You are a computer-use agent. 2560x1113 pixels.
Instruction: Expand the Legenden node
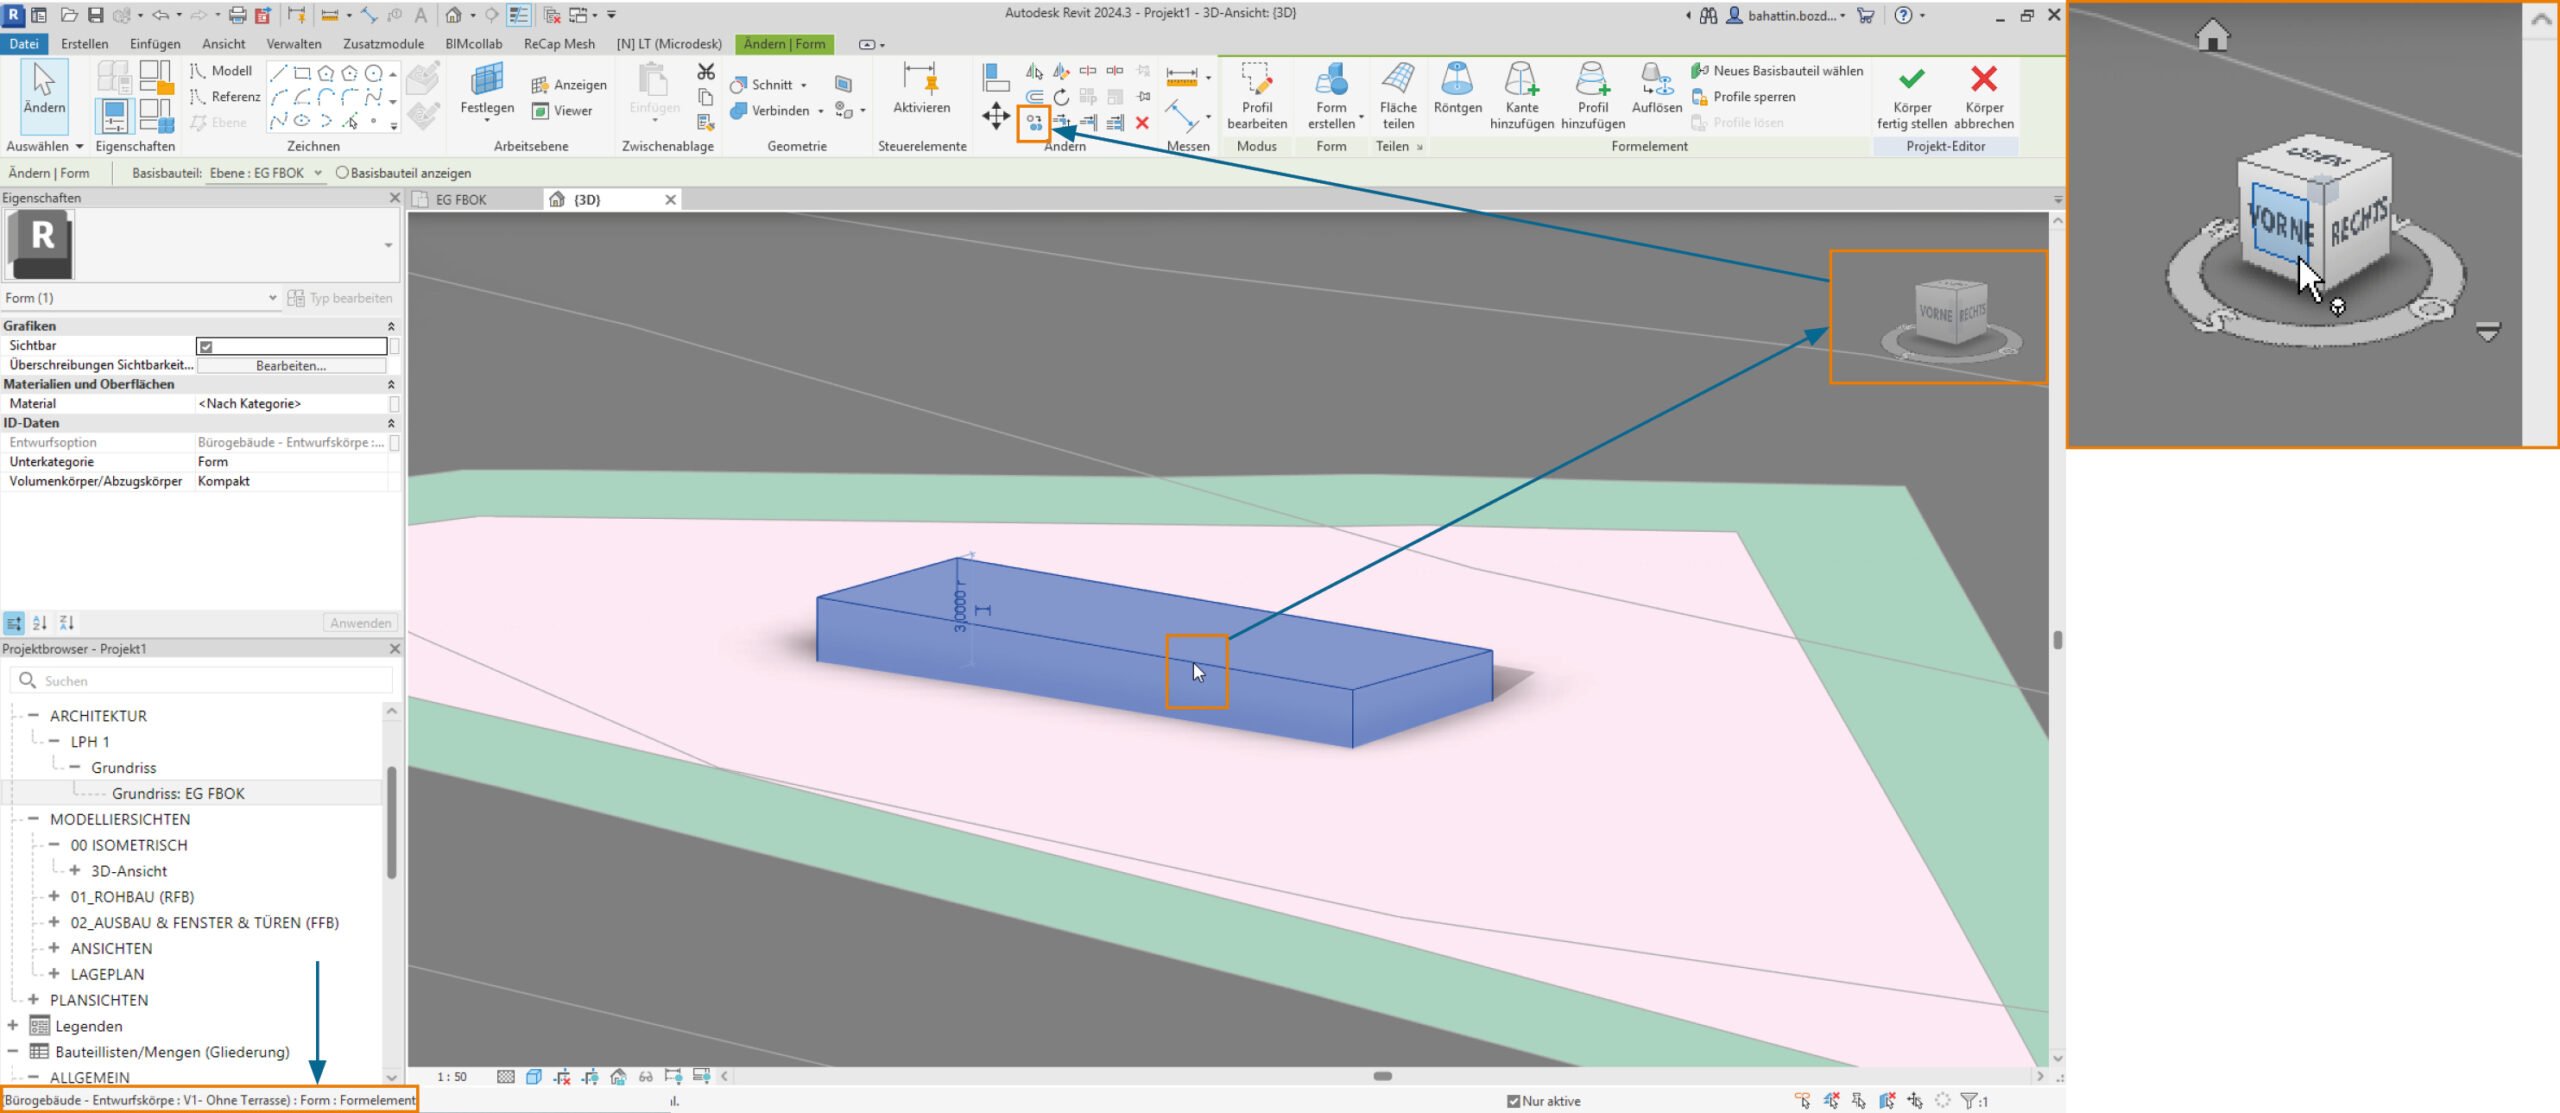click(13, 1026)
